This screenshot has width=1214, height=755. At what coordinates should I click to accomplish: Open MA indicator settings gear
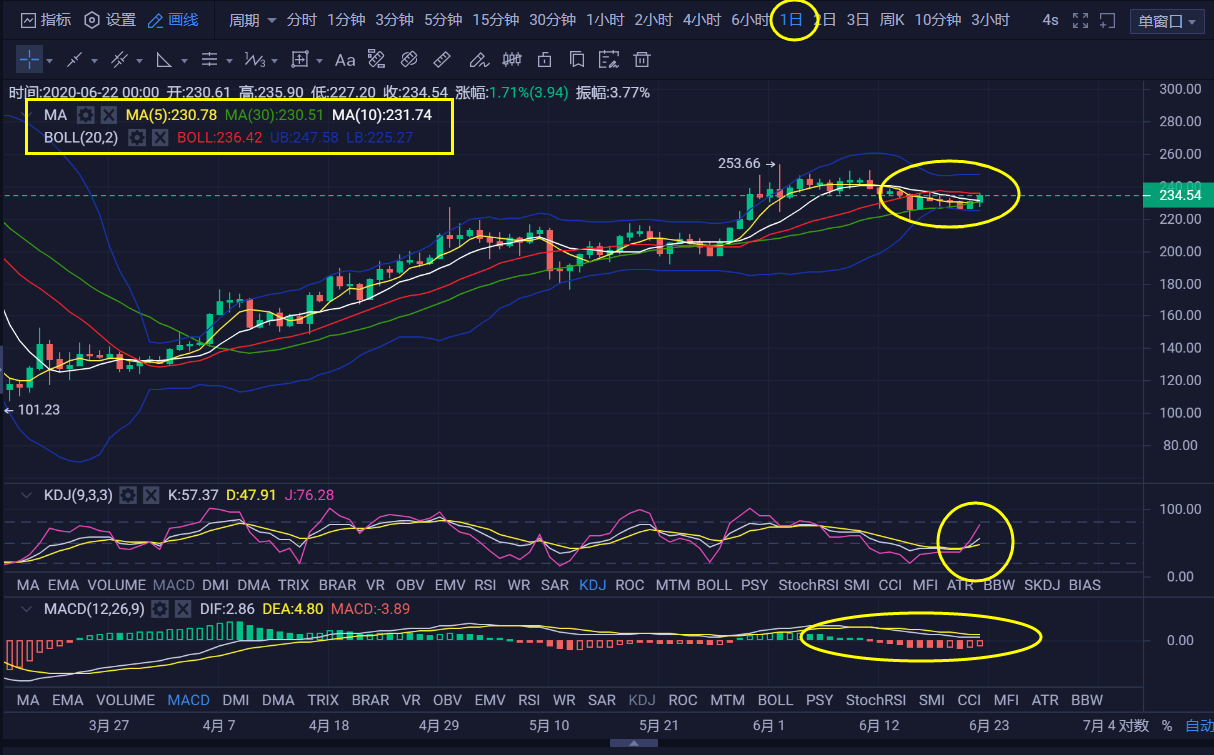point(86,115)
